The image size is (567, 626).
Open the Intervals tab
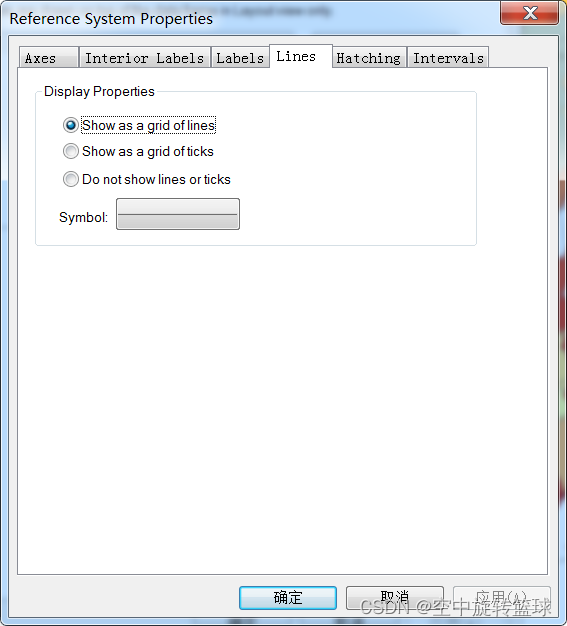pos(448,58)
